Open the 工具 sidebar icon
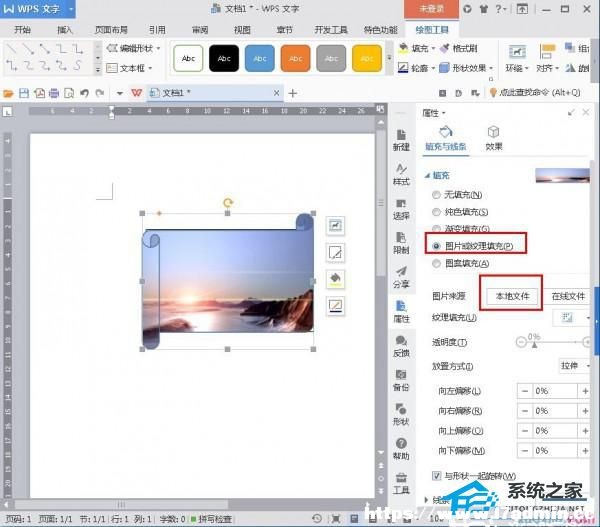The image size is (600, 527). [x=401, y=483]
